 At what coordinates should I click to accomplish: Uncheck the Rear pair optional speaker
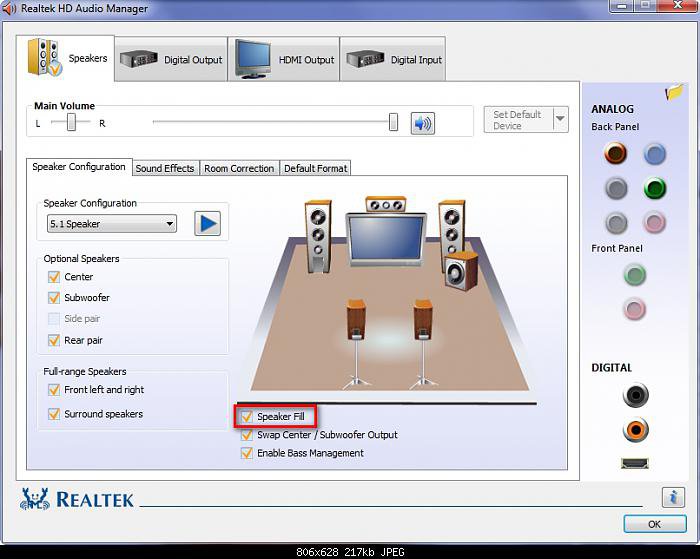pyautogui.click(x=54, y=340)
